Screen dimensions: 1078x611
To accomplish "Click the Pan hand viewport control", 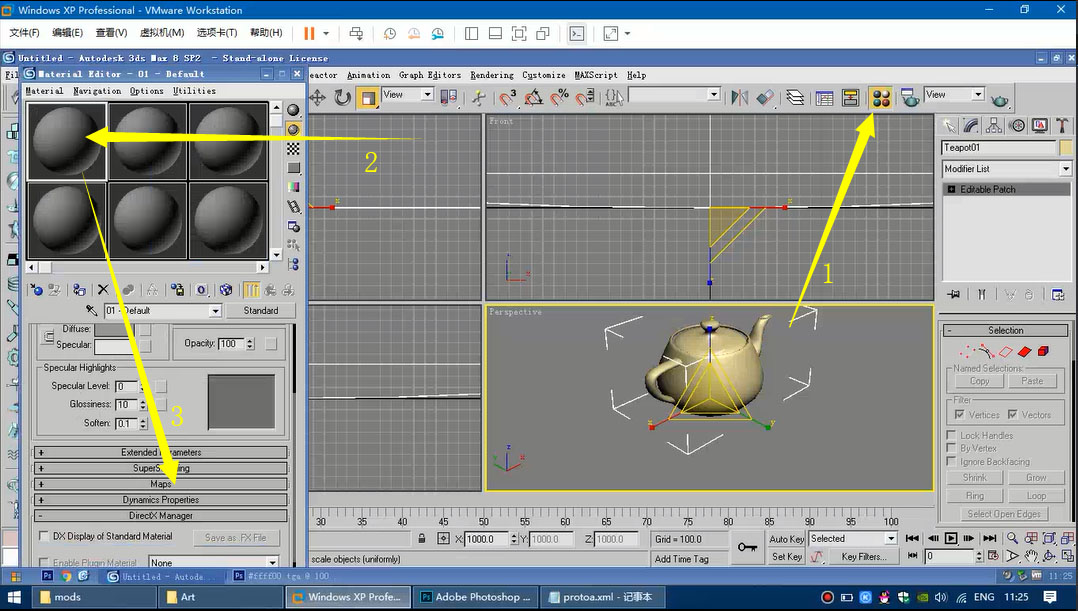I will click(x=1031, y=556).
